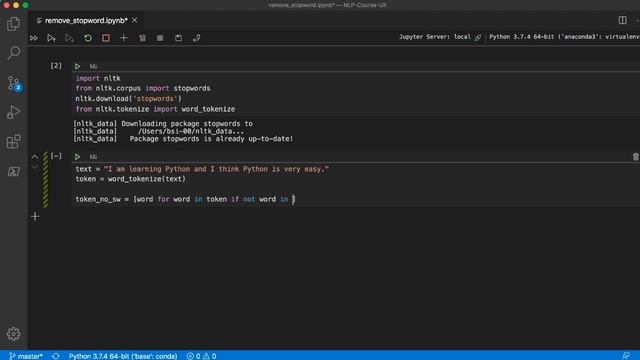Change cell [2] to markdown via the M↓ toggle
Viewport: 640px width, 360px height.
tap(93, 66)
